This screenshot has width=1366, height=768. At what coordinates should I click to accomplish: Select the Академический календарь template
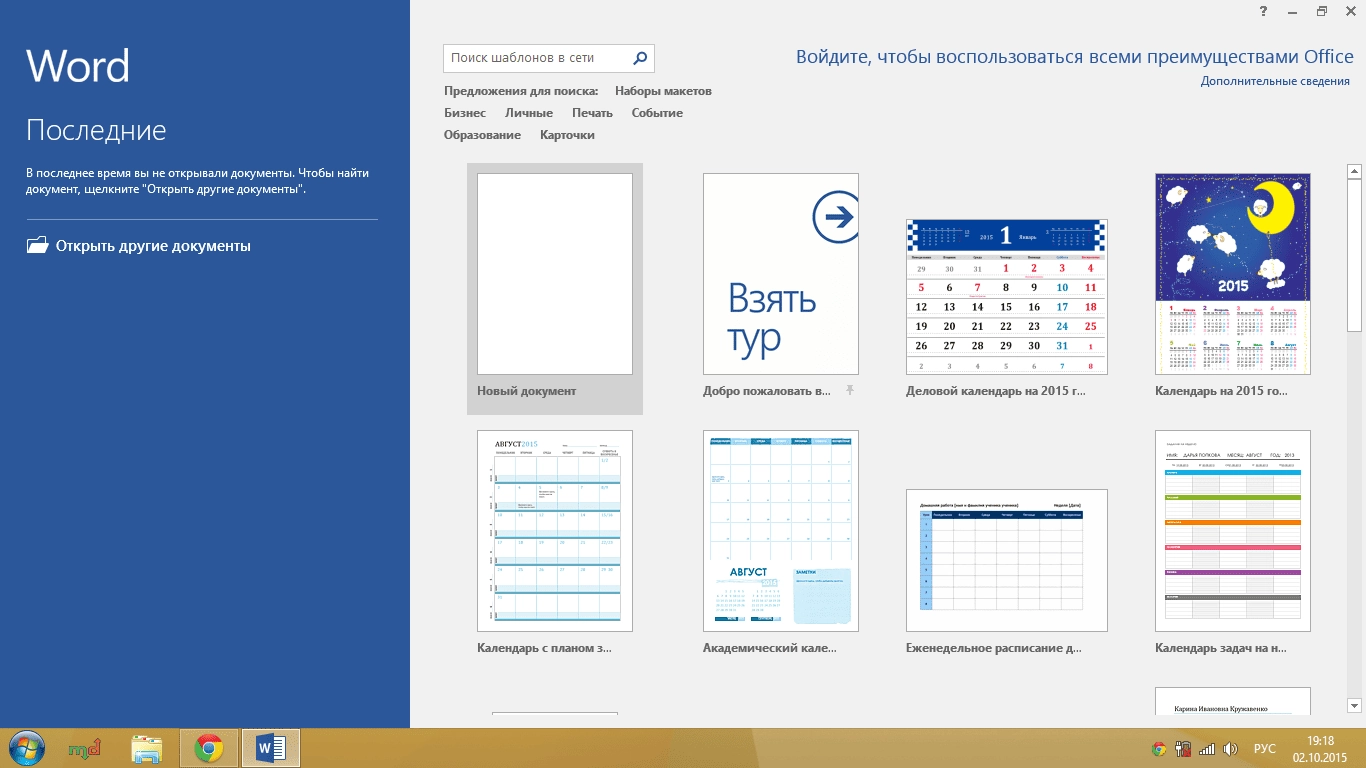pyautogui.click(x=781, y=531)
